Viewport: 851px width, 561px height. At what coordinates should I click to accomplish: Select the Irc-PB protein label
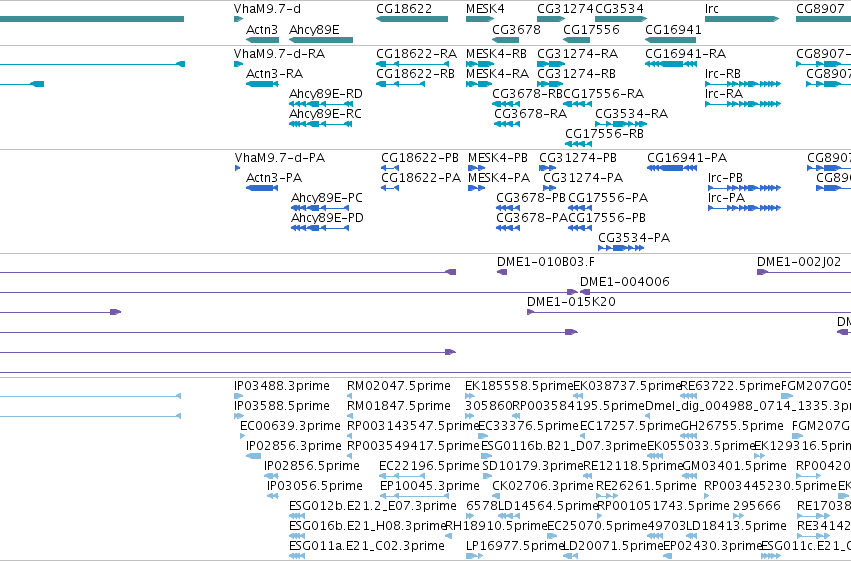click(x=725, y=178)
